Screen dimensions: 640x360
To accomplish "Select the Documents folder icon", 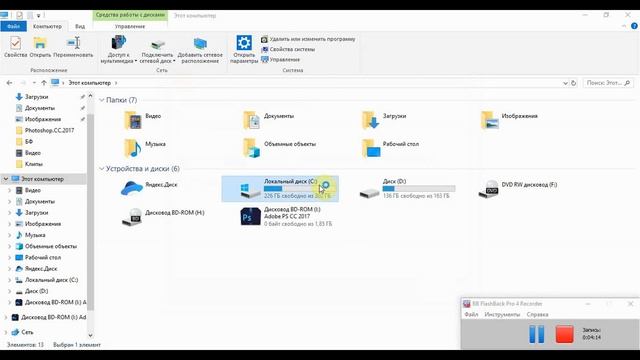I will pos(251,120).
